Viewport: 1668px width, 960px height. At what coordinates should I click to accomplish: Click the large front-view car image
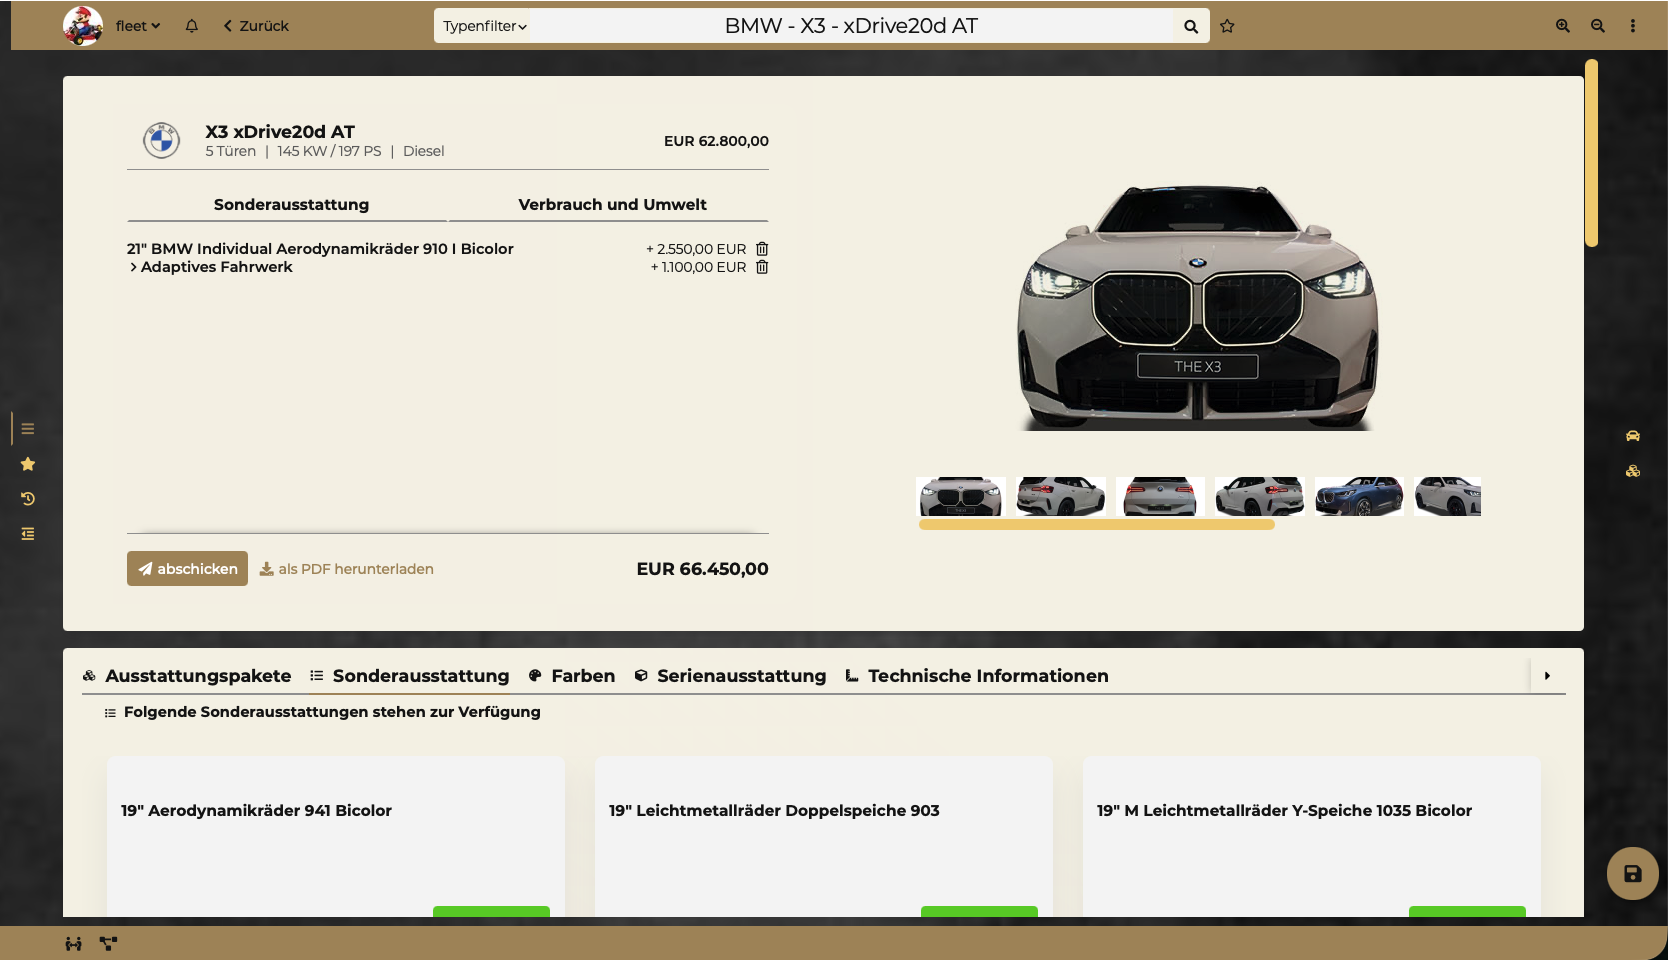tap(1198, 307)
